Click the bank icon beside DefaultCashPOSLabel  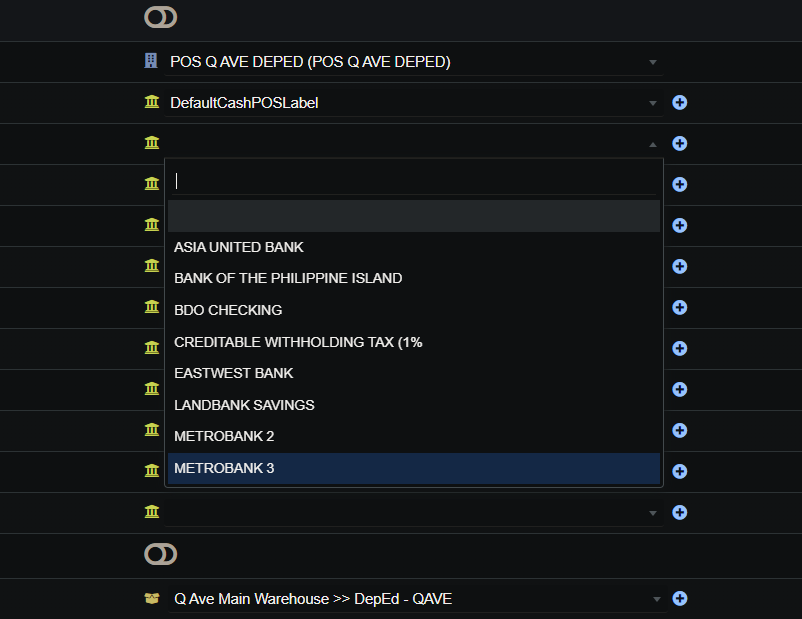pyautogui.click(x=151, y=103)
